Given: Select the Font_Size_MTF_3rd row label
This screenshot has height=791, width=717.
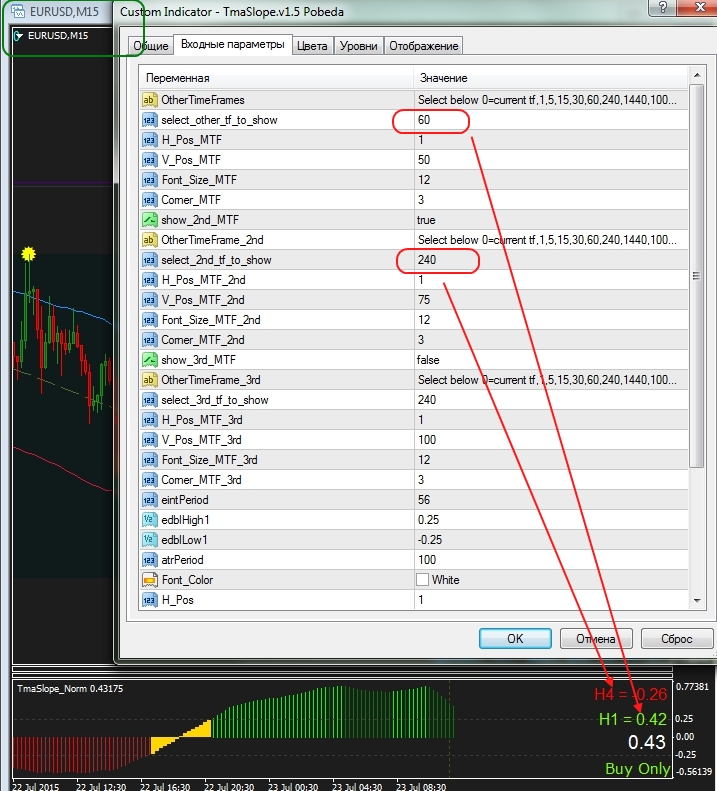Looking at the screenshot, I should point(209,460).
